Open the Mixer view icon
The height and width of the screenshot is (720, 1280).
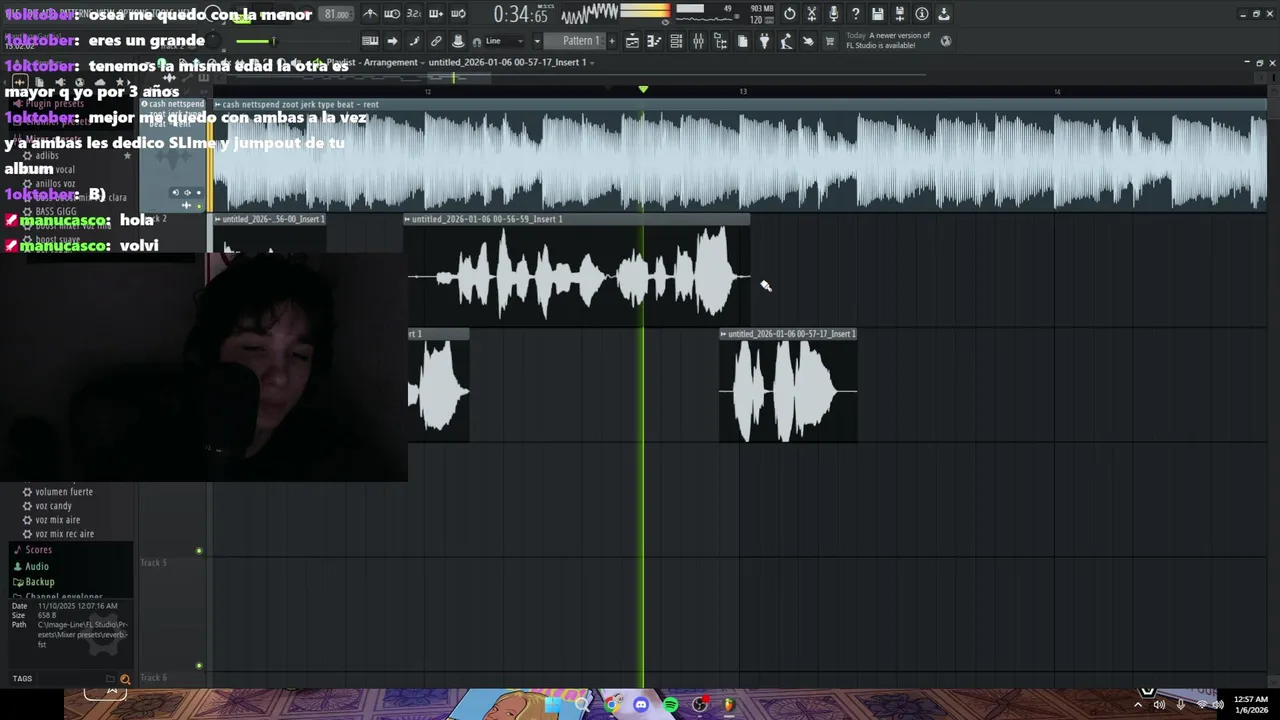pos(698,41)
